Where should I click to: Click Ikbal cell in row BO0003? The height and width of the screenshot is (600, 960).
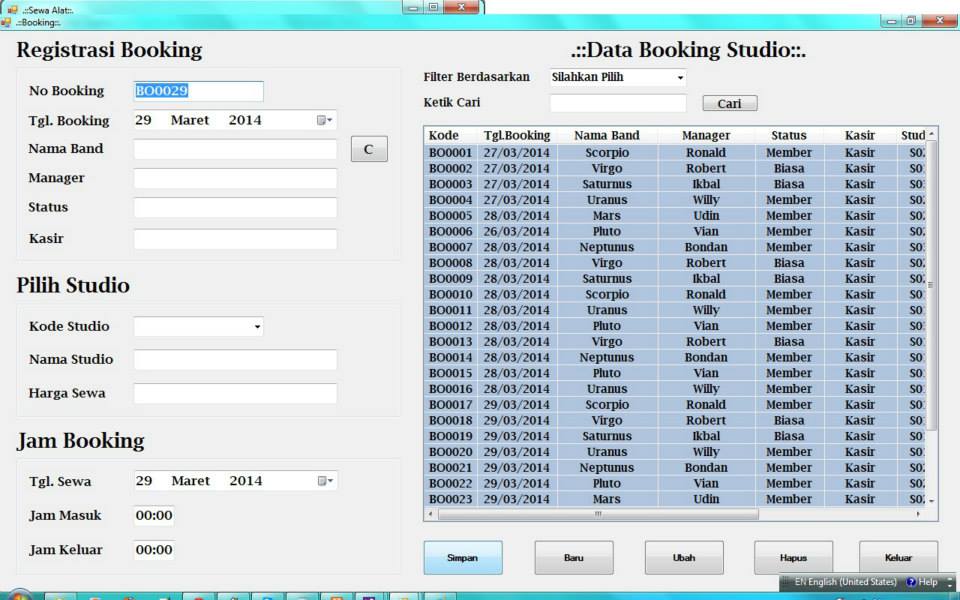pos(706,184)
